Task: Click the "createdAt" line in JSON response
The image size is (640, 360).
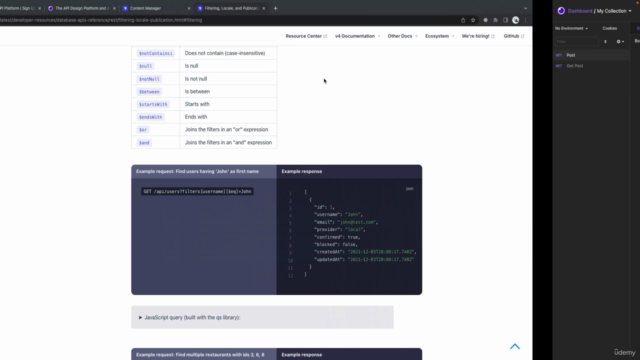Action: (x=365, y=252)
